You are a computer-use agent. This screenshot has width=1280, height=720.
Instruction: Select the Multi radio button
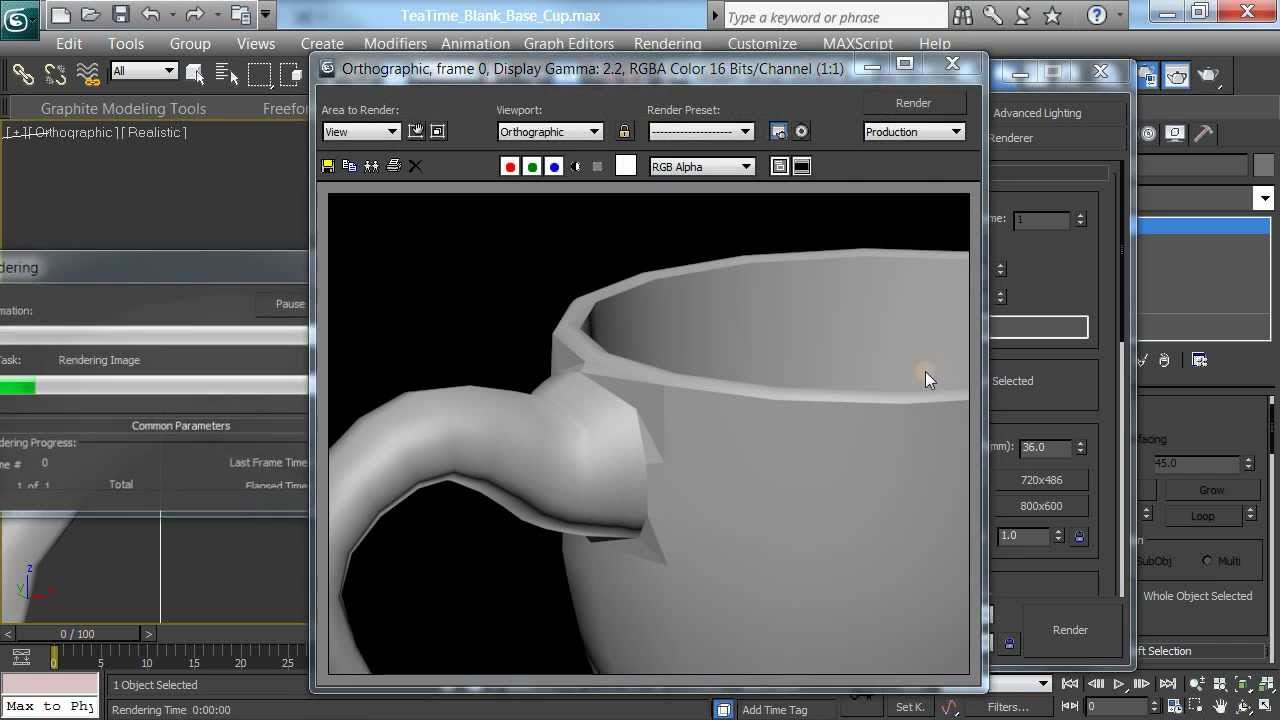1208,561
